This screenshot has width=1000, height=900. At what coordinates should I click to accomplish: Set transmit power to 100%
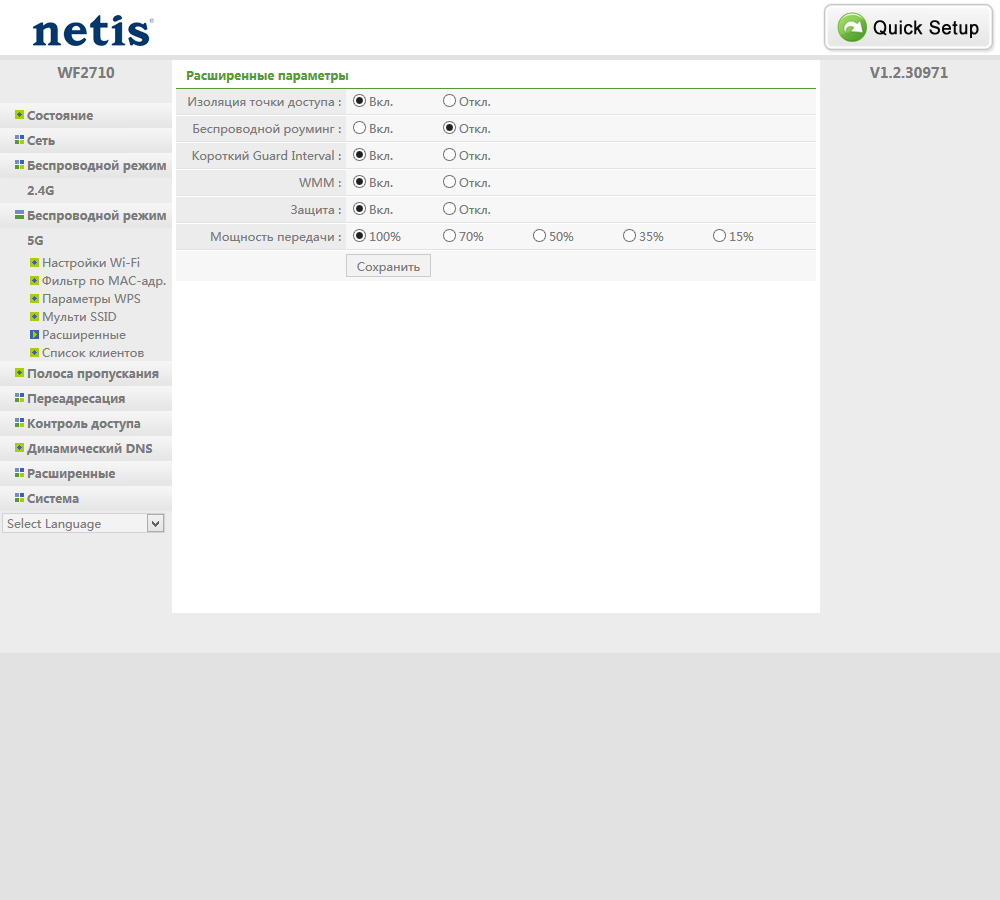tap(360, 236)
